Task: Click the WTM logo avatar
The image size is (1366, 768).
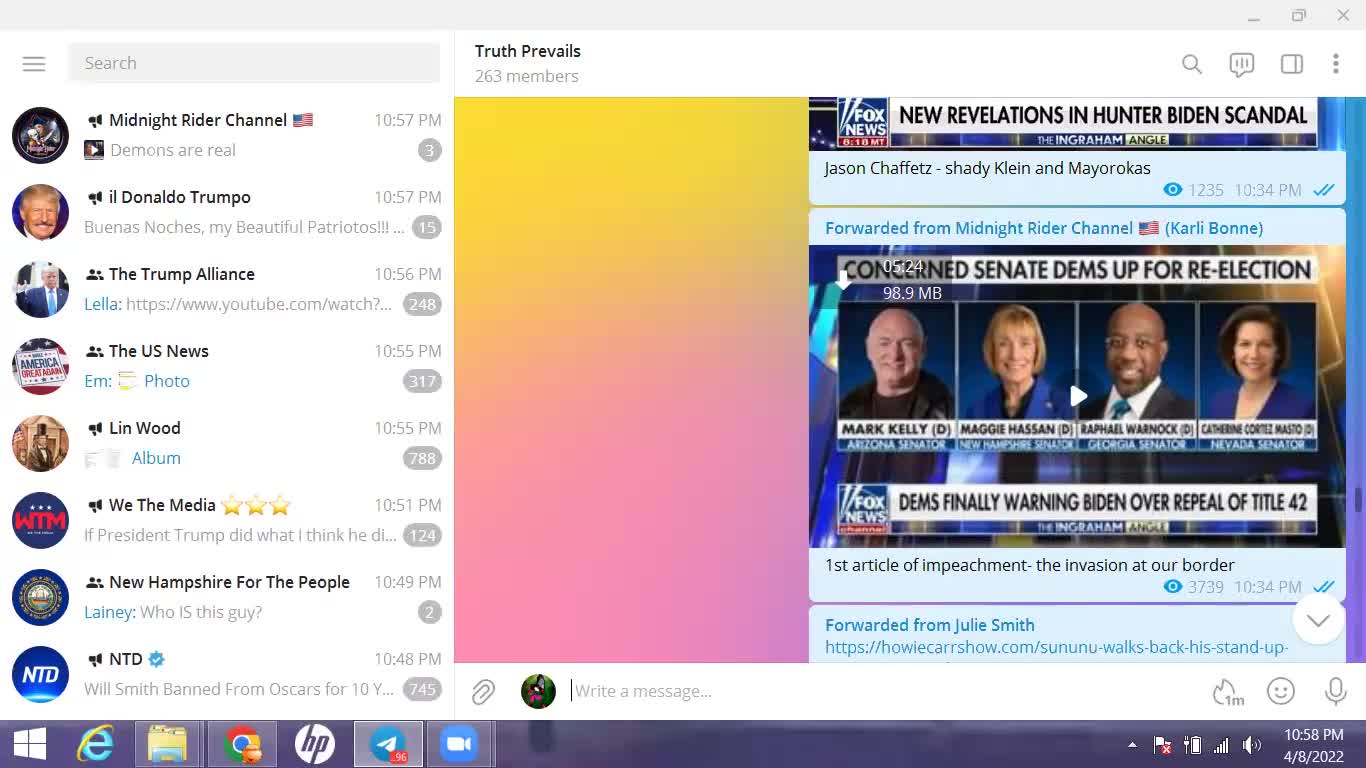Action: click(x=40, y=520)
